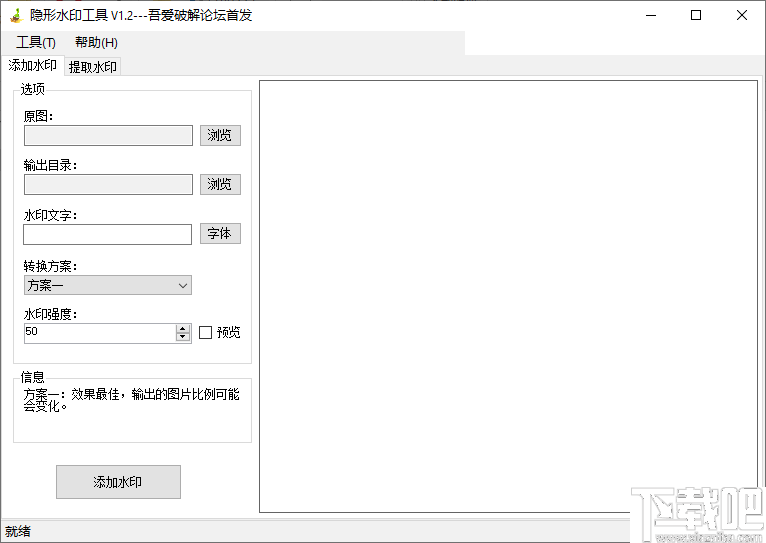Switch to the 添加水印 tab
The width and height of the screenshot is (766, 543).
32,65
